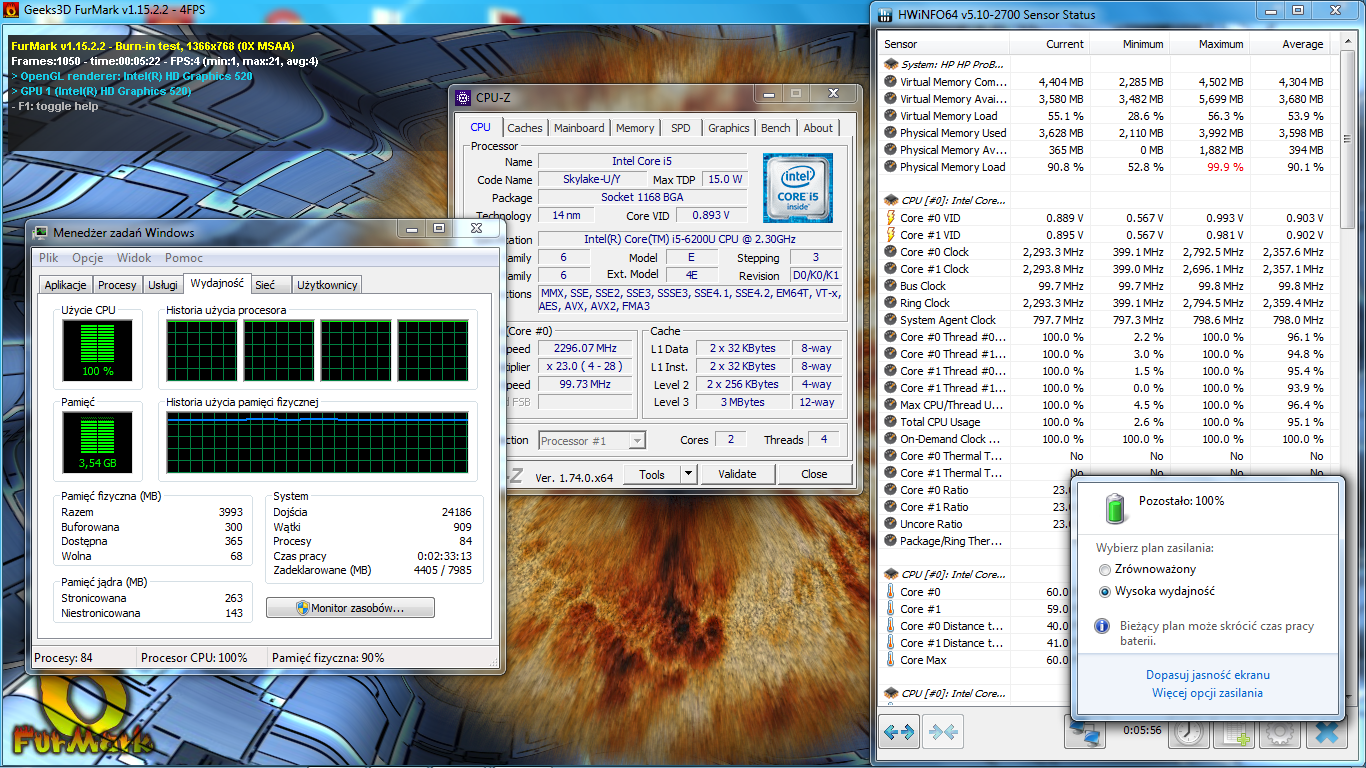Expand the CPU-Z Tools dropdown arrow
The height and width of the screenshot is (768, 1366).
688,474
